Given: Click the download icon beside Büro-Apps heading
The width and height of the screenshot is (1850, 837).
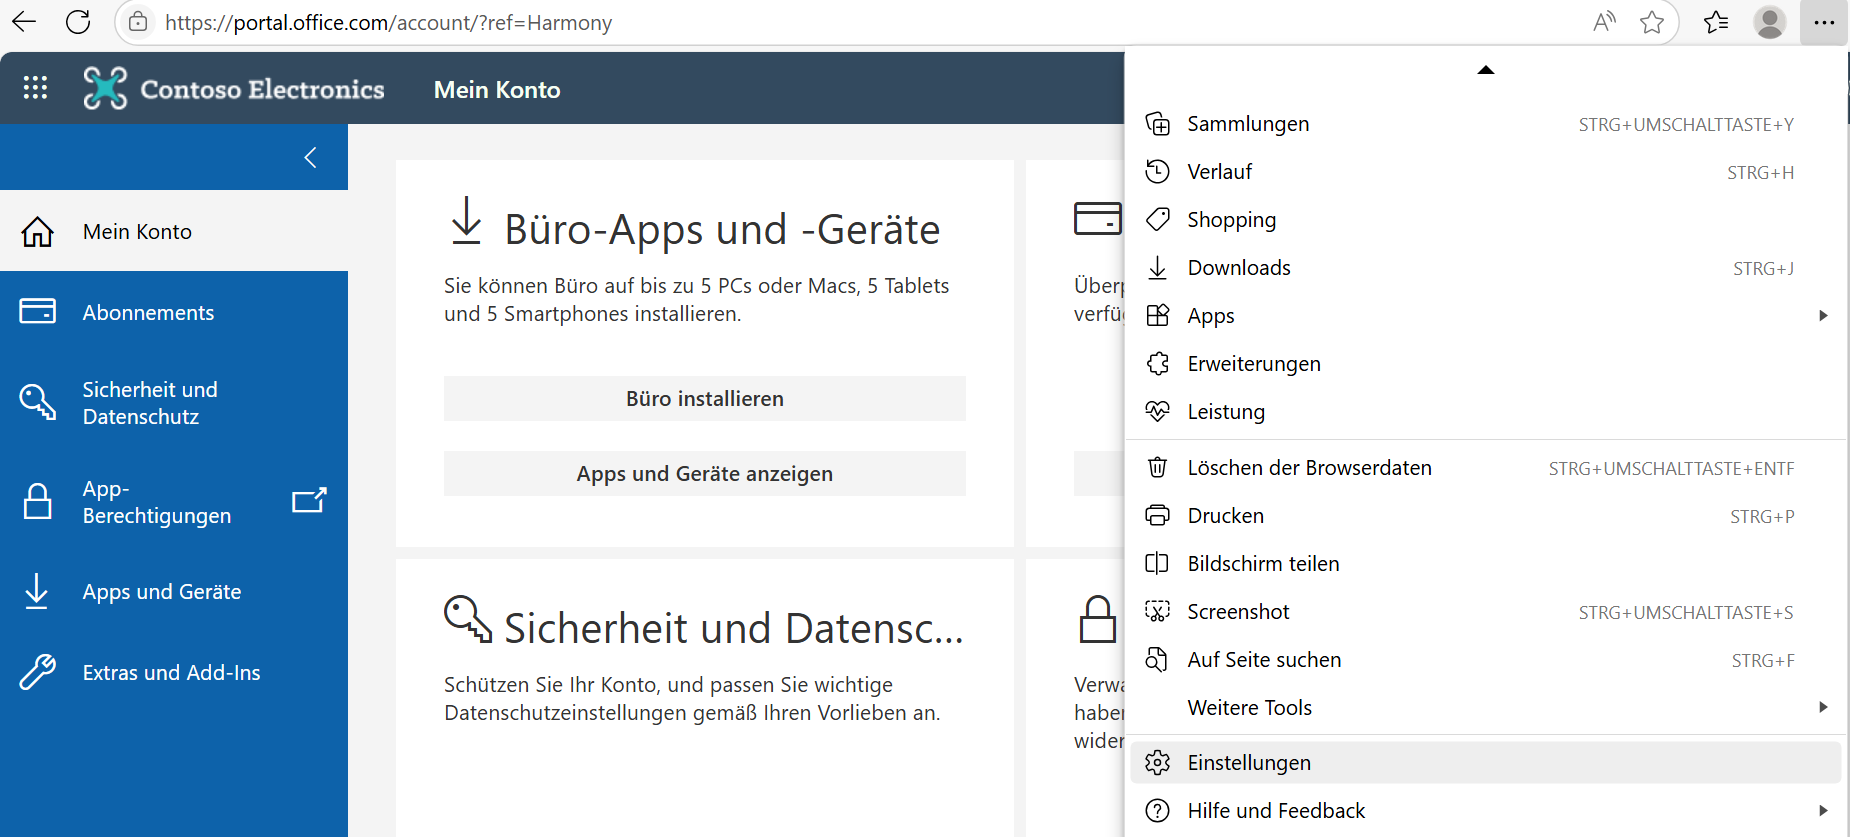Looking at the screenshot, I should pos(466,220).
